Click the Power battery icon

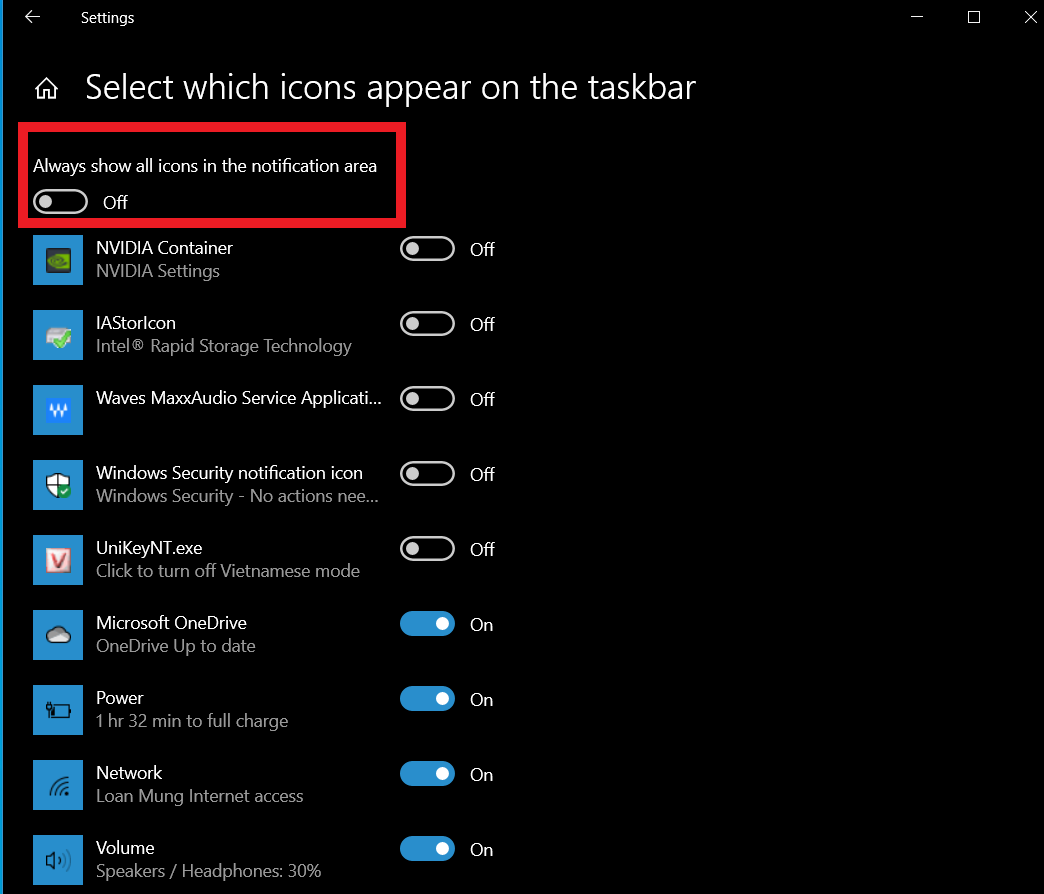click(x=58, y=710)
